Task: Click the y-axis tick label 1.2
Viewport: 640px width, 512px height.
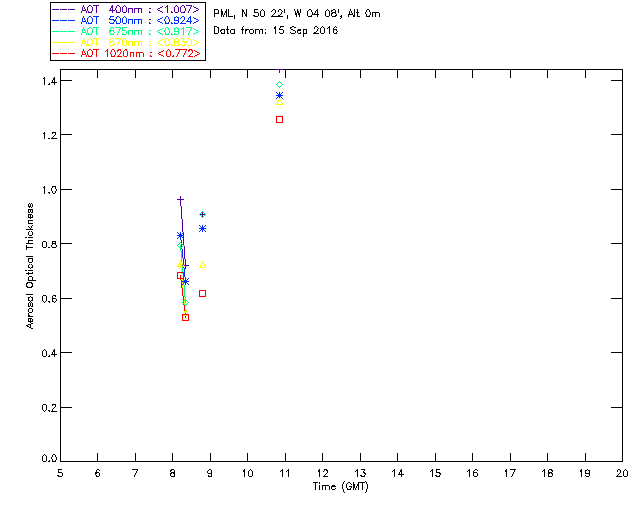Action: pyautogui.click(x=49, y=135)
